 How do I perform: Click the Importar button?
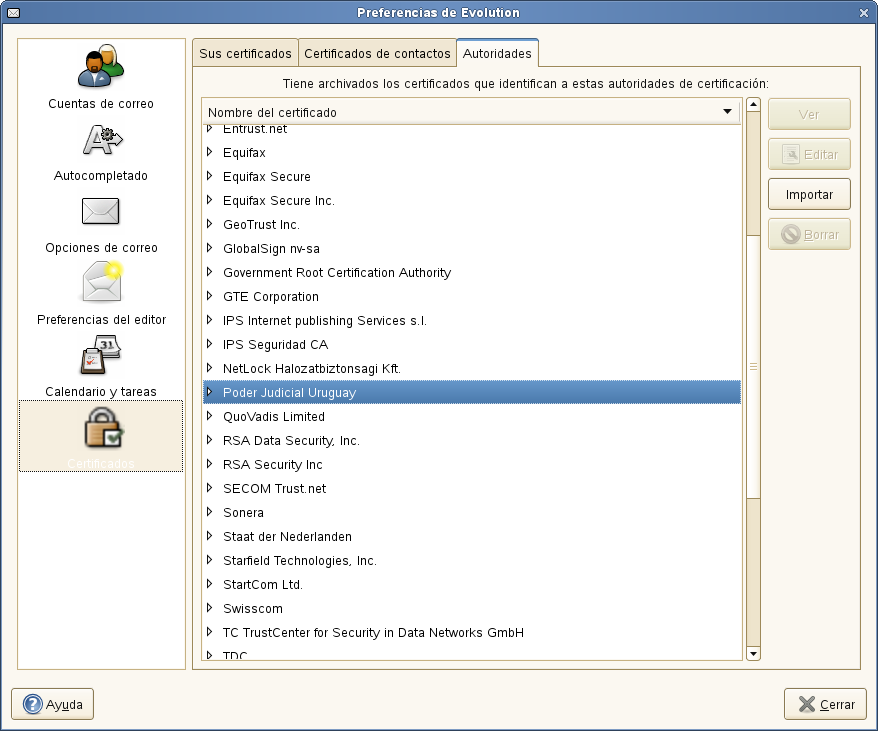coord(809,194)
